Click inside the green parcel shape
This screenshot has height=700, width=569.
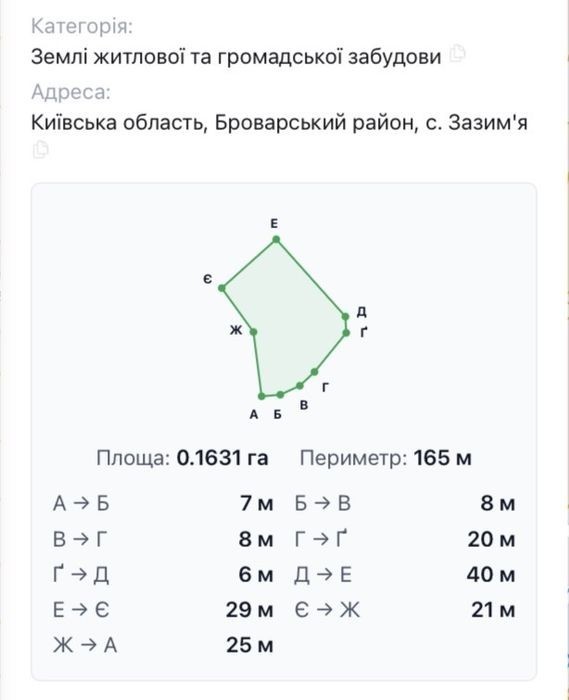[x=295, y=321]
